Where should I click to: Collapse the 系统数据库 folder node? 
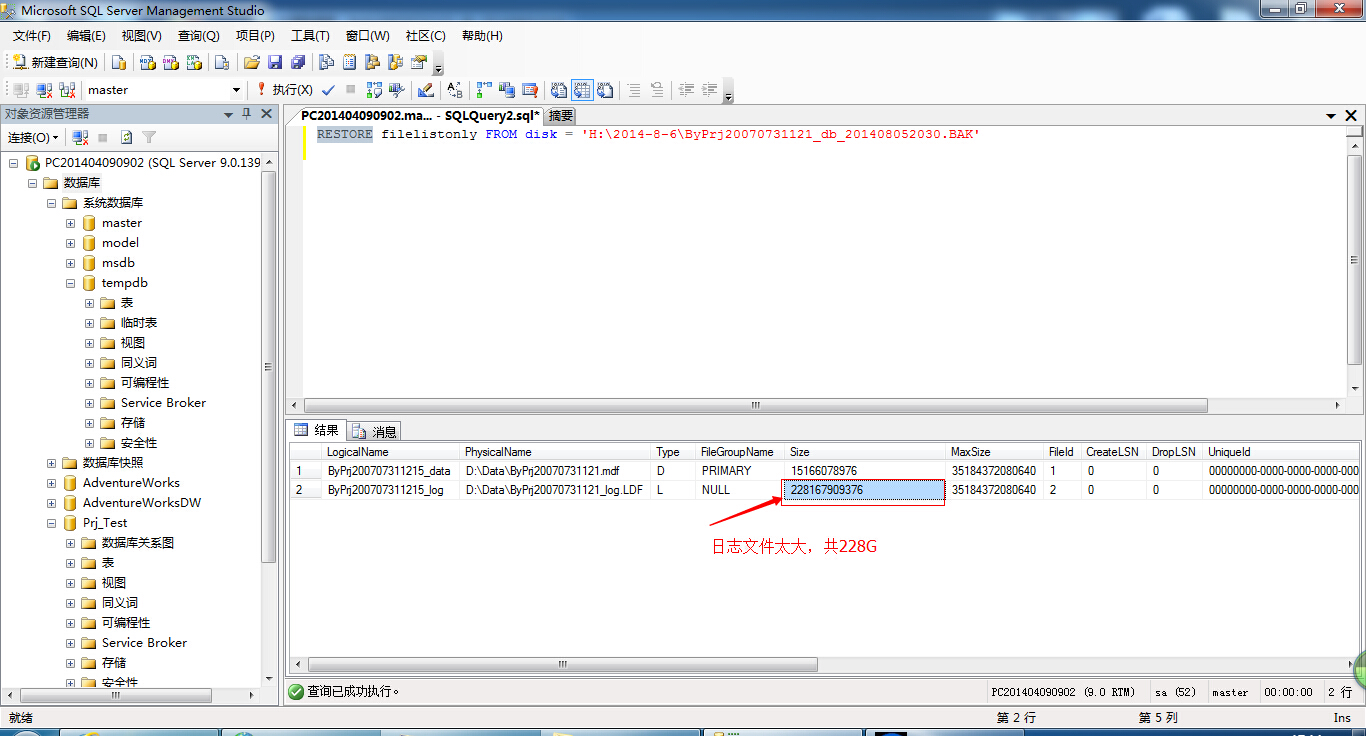click(x=52, y=203)
